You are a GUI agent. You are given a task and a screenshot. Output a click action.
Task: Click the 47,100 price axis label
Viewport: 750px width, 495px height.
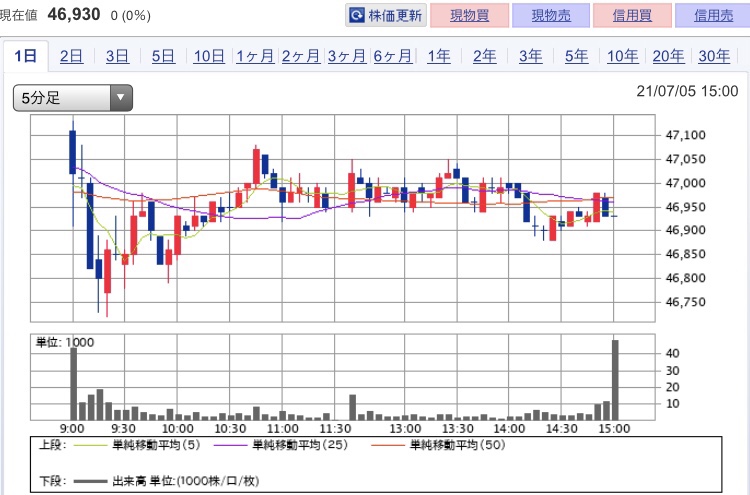685,135
